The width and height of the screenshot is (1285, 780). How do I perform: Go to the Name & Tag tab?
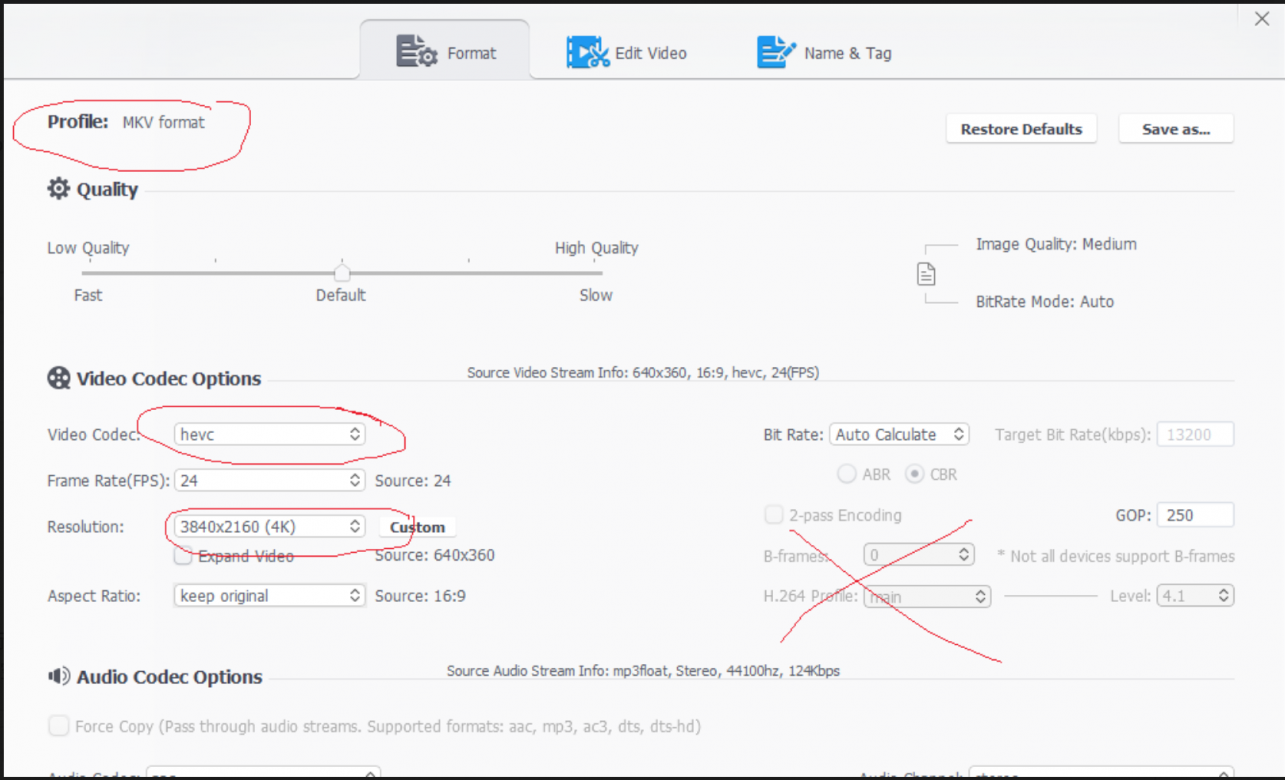point(824,53)
